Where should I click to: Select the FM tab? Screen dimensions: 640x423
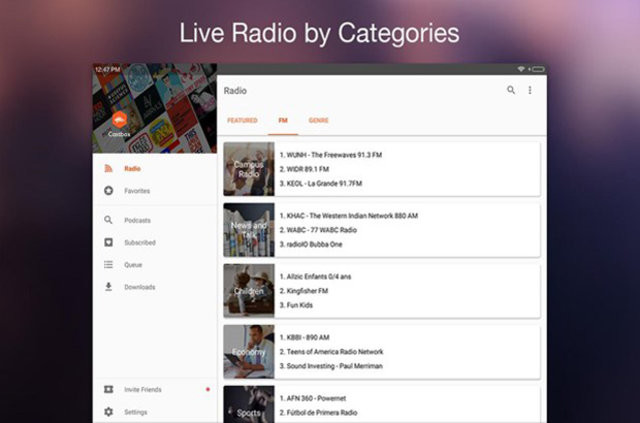(283, 120)
